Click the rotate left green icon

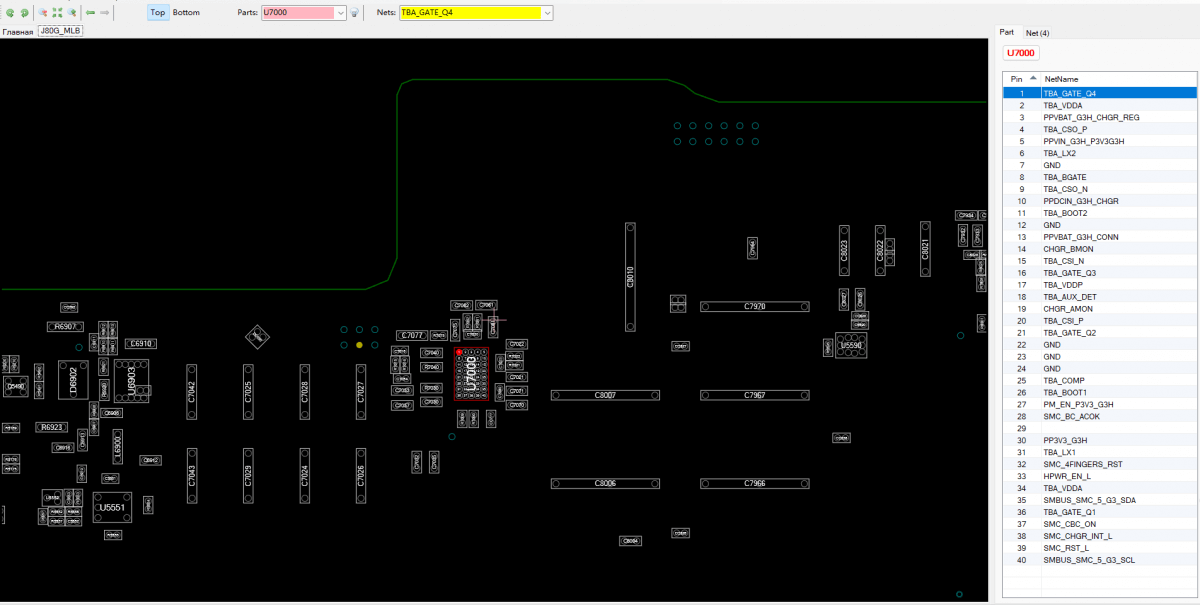[9, 13]
